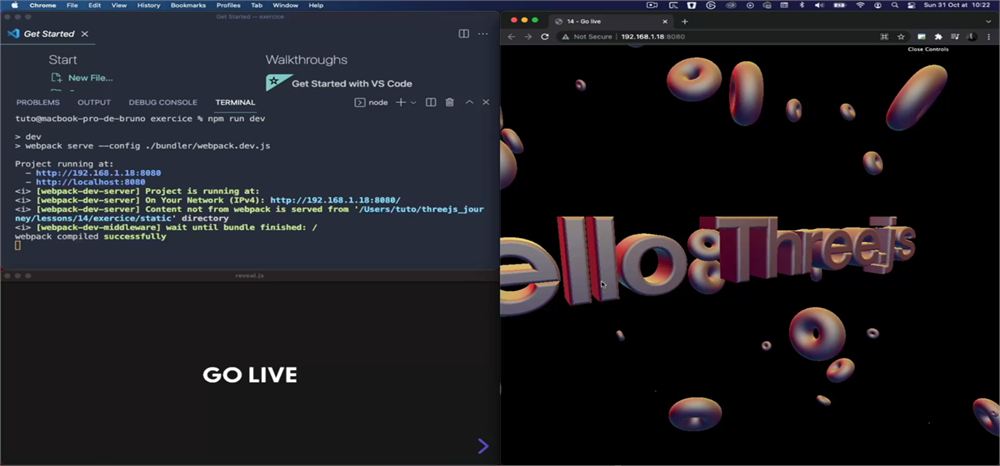Advance the slide with the purple next arrow
Screen dimensions: 1000x466
[483, 446]
